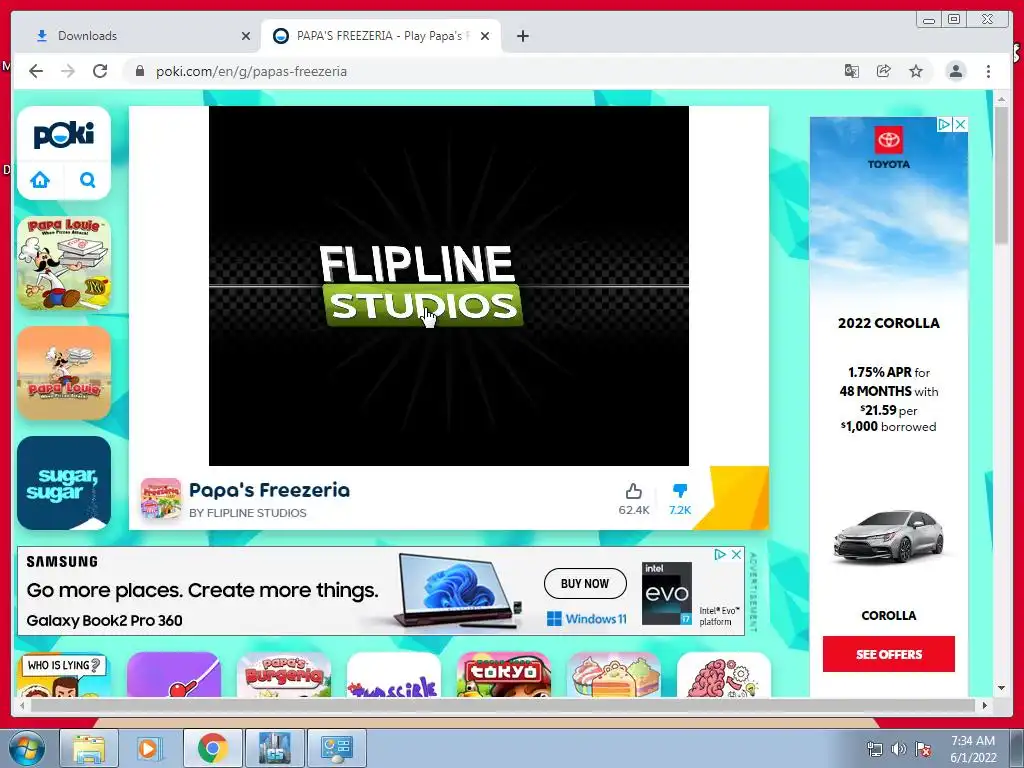The image size is (1024, 768).
Task: Open Chrome three-dot menu
Action: coord(988,71)
